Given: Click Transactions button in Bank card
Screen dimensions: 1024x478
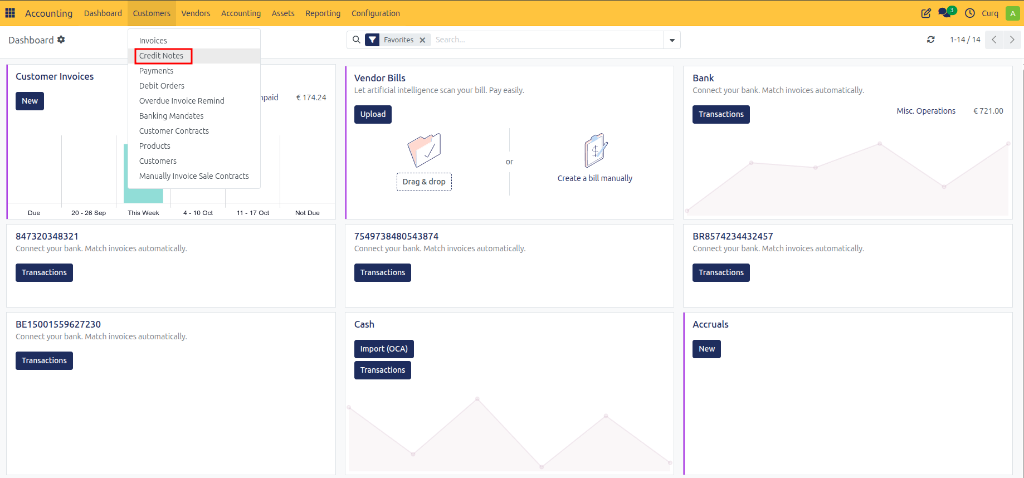Looking at the screenshot, I should [x=721, y=114].
